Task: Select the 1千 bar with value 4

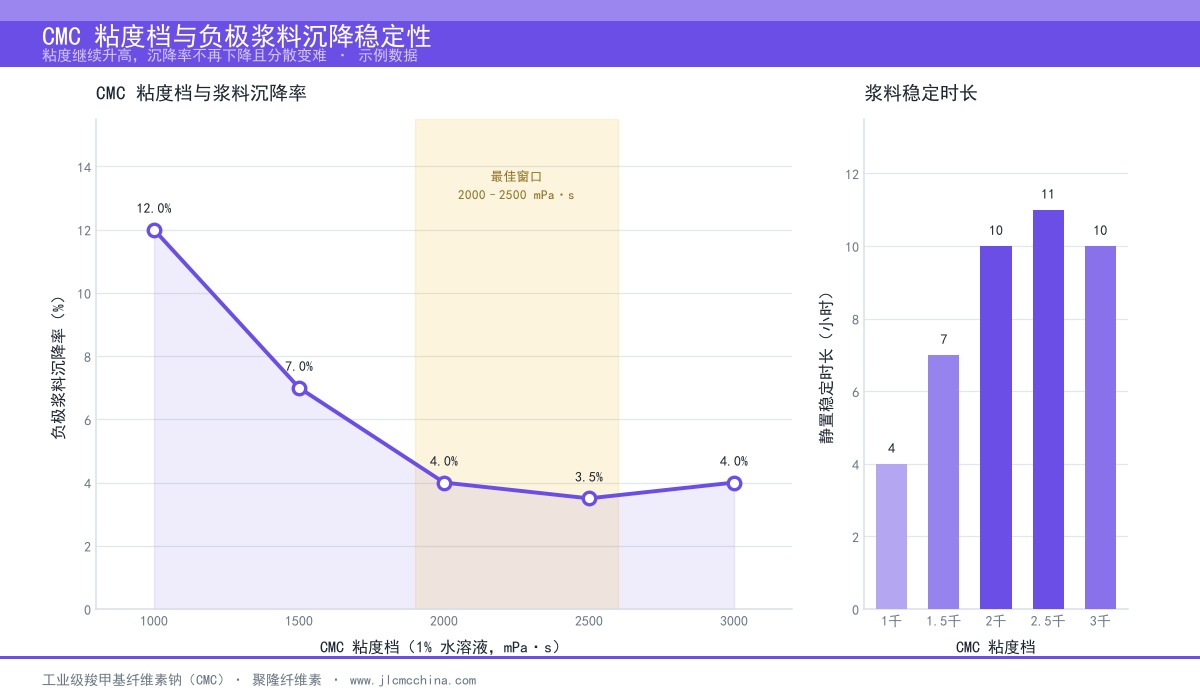Action: (x=891, y=537)
